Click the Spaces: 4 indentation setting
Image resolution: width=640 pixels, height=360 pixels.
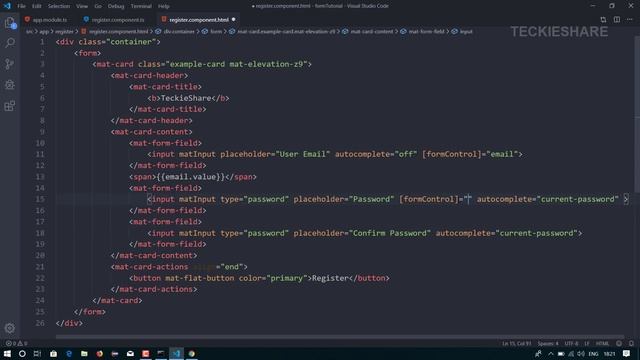(548, 344)
